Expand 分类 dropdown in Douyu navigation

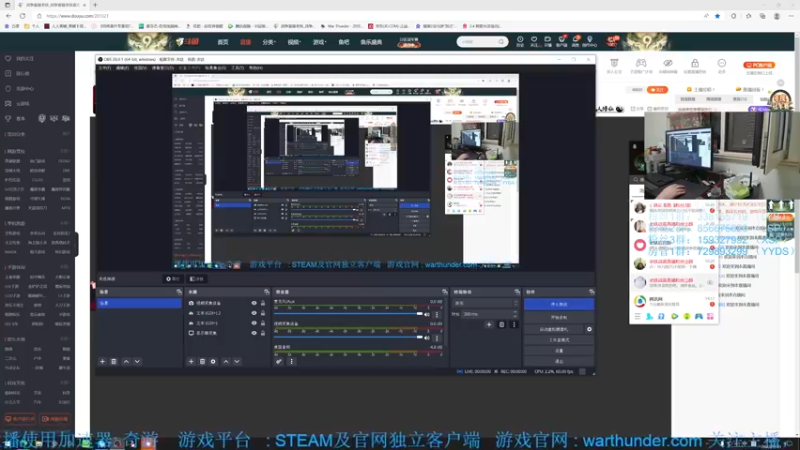pyautogui.click(x=269, y=42)
